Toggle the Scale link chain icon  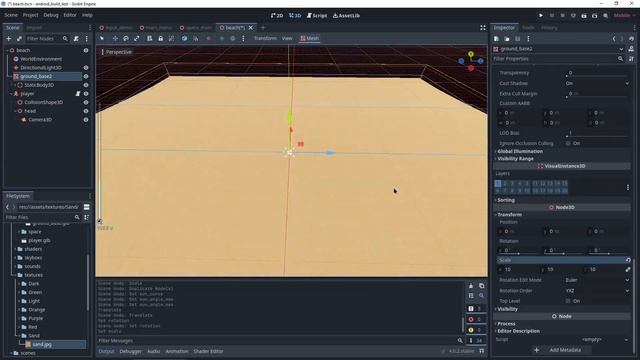(x=628, y=269)
